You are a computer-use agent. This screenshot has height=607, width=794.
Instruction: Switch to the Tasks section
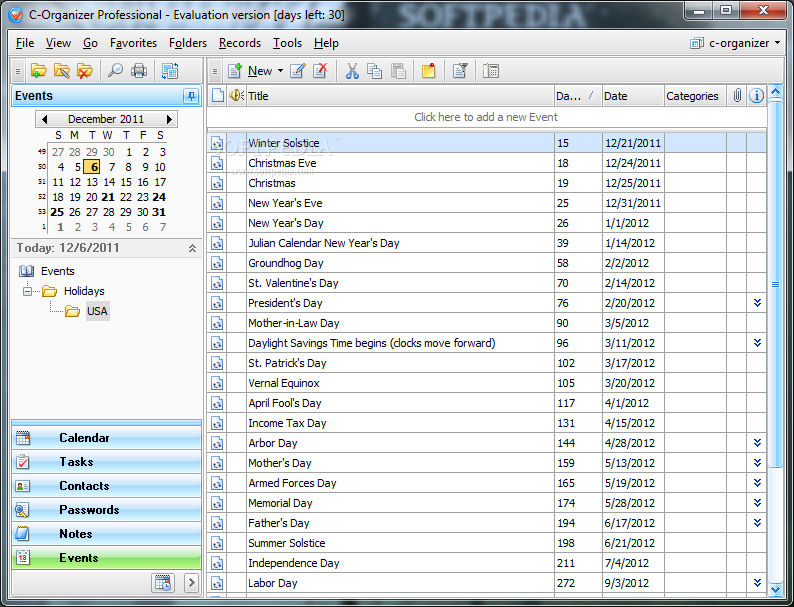coord(106,462)
